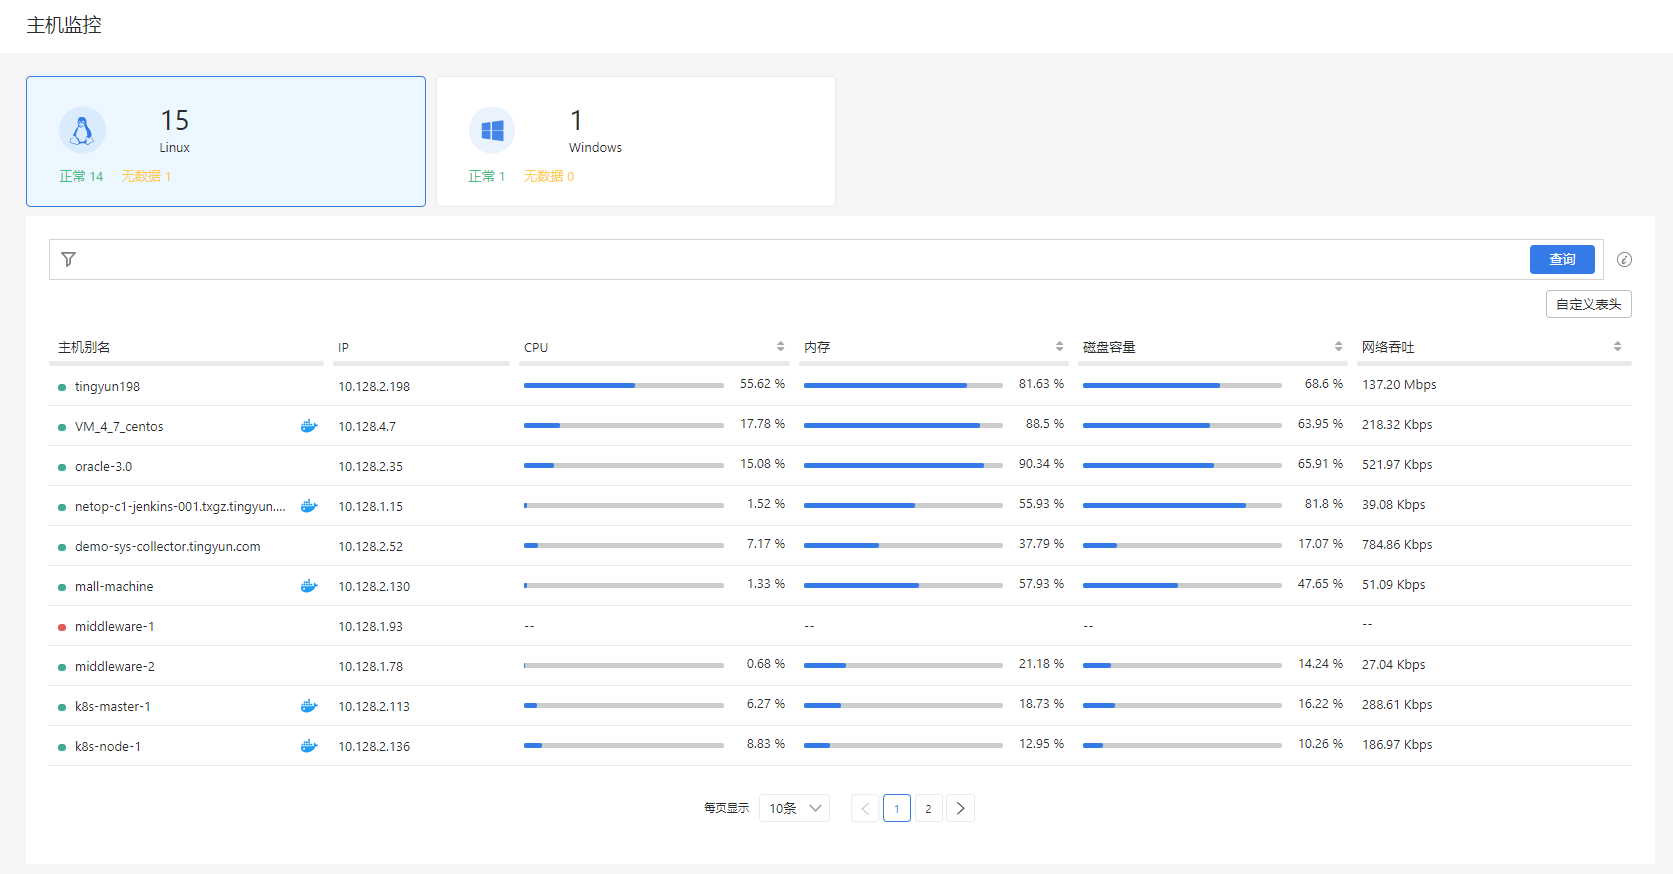The width and height of the screenshot is (1673, 874).
Task: Click Linux 正常 14 status text
Action: [x=81, y=176]
